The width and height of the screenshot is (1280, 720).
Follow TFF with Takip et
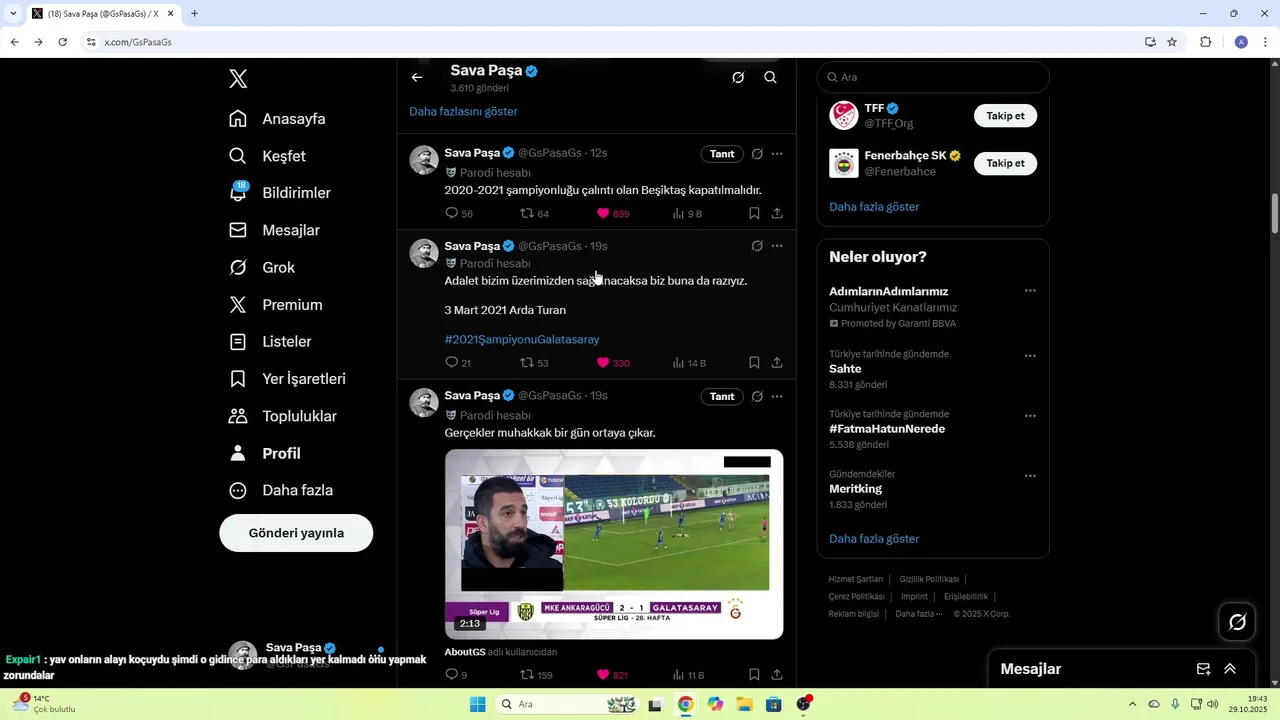(1005, 116)
